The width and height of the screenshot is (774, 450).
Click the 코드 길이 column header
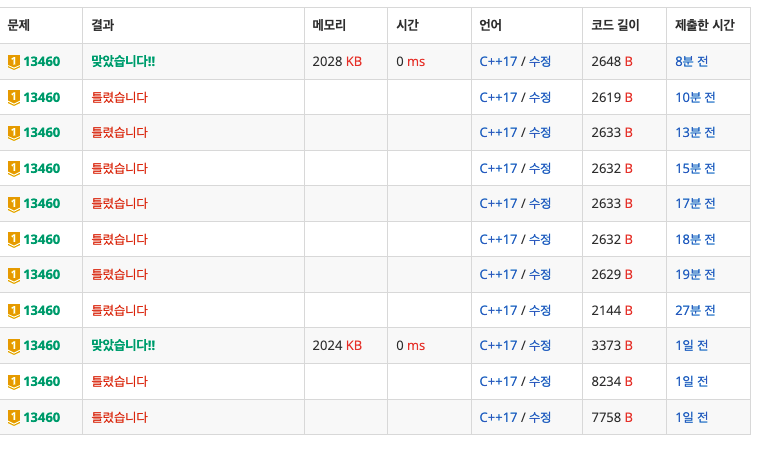(x=615, y=25)
